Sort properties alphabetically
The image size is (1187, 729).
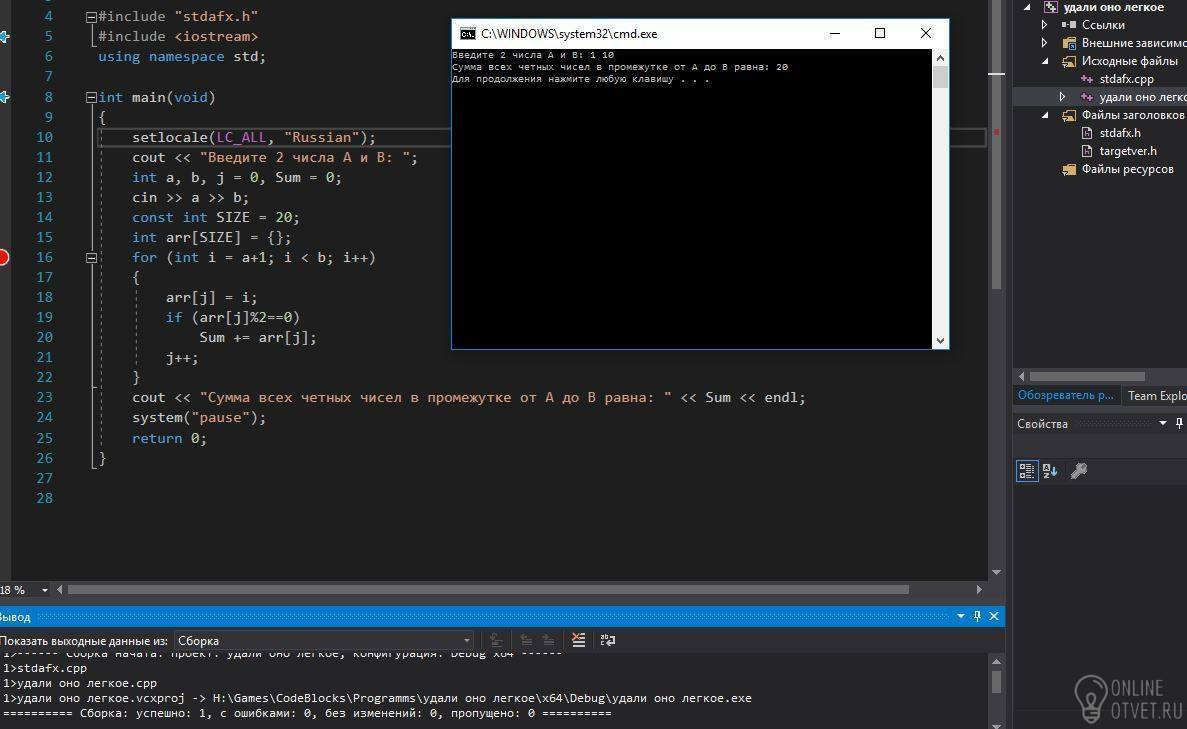coord(1050,471)
